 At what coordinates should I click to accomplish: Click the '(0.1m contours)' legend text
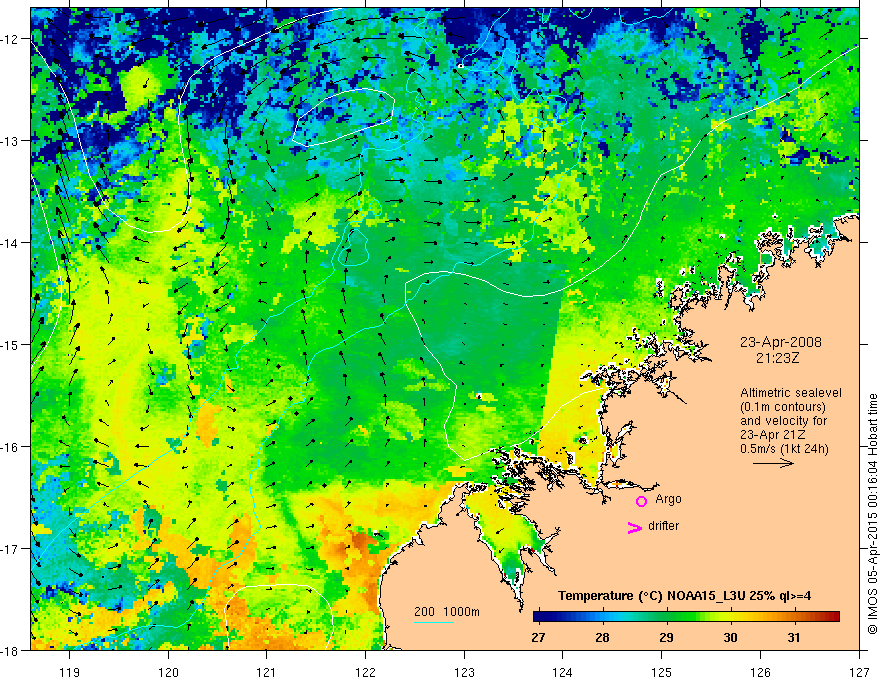point(783,407)
